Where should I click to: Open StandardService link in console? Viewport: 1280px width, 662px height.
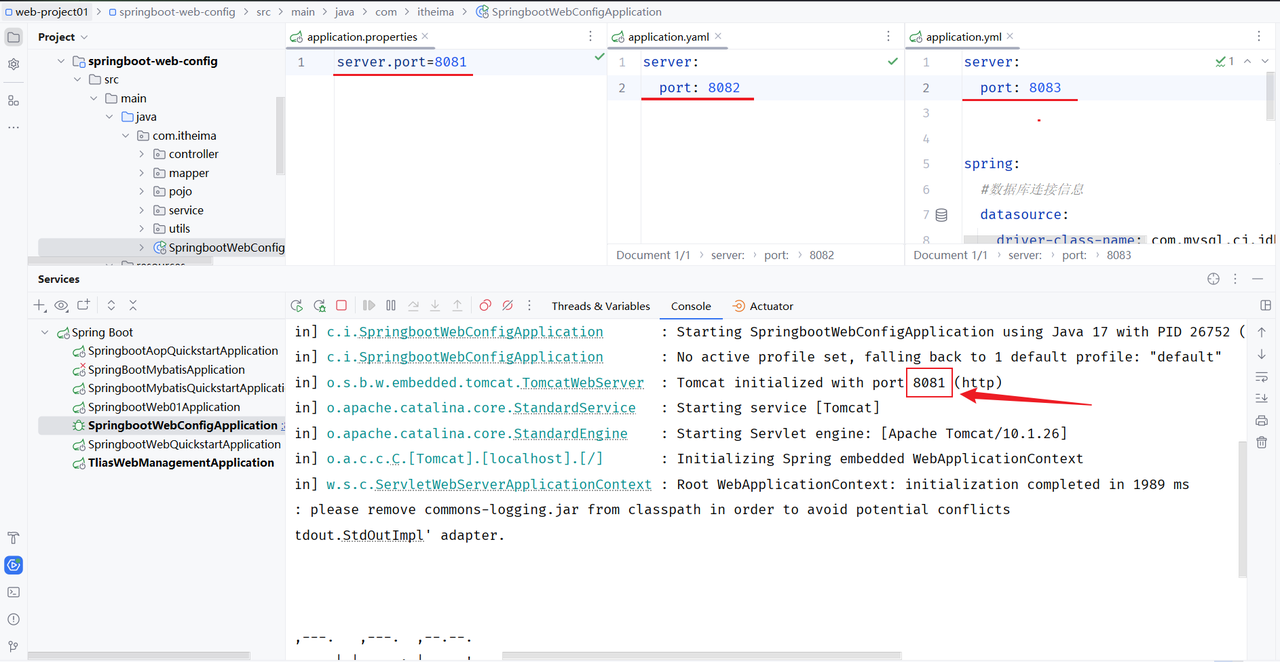[575, 408]
